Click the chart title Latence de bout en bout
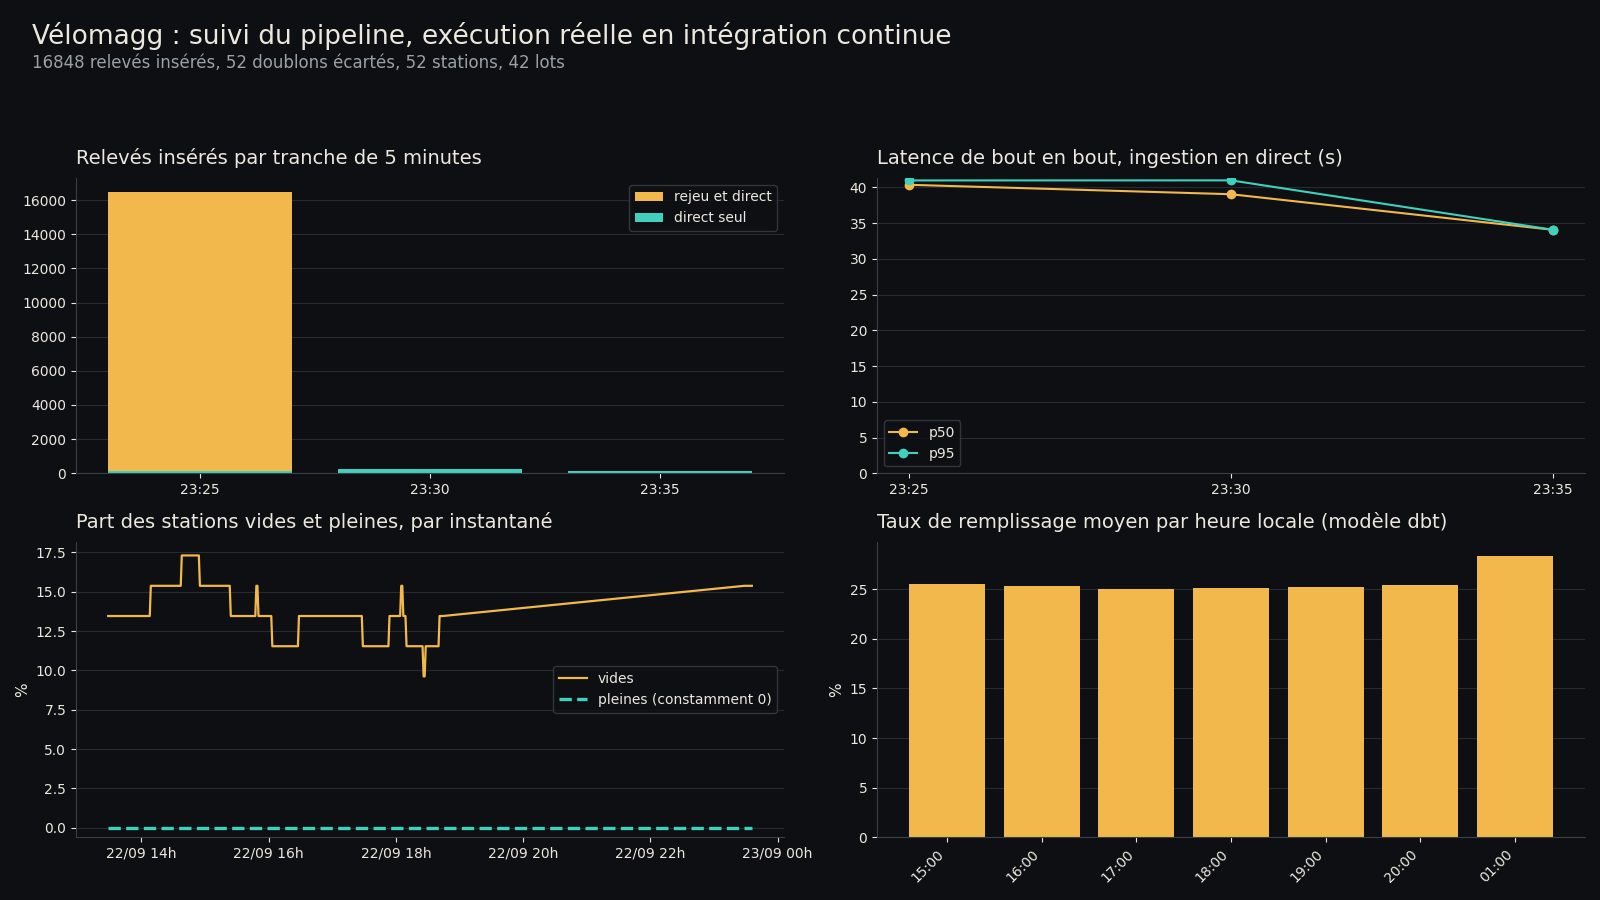The height and width of the screenshot is (900, 1600). tap(1110, 158)
